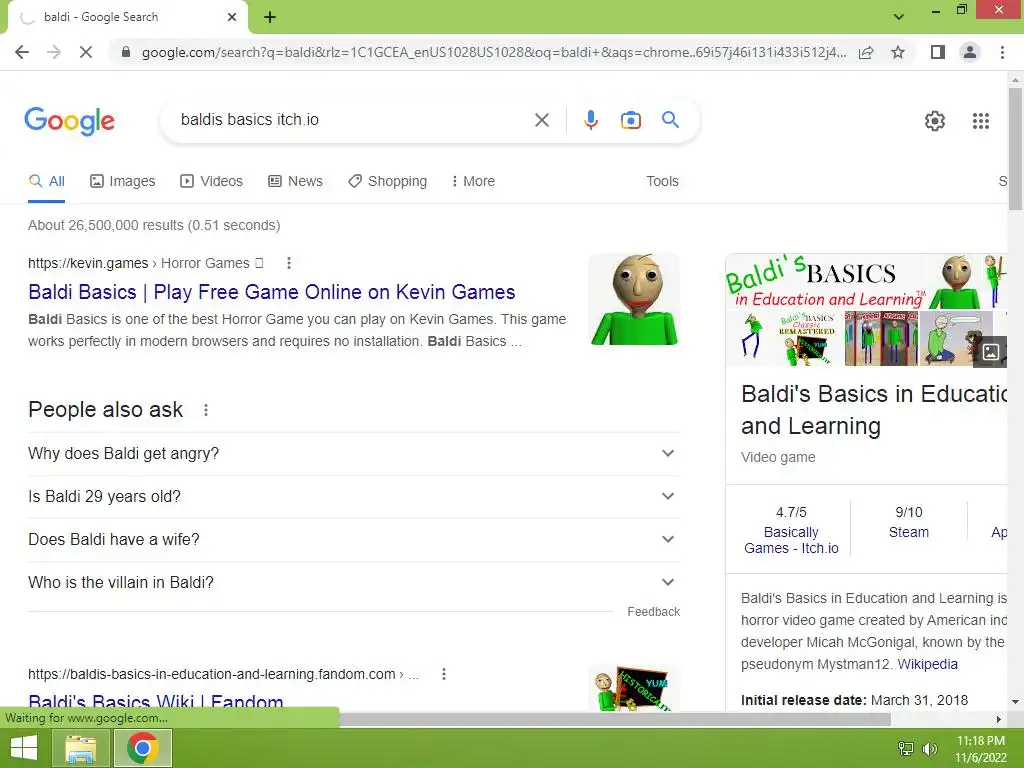View more images in knowledge panel
The image size is (1024, 768).
coord(990,352)
